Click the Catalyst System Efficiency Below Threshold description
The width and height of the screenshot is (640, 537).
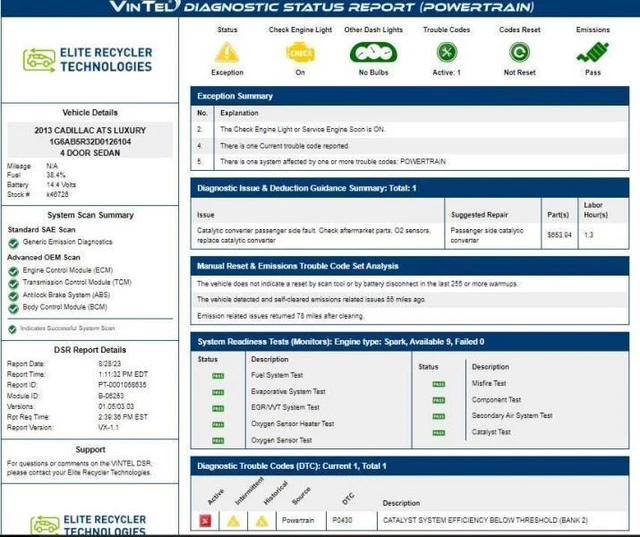click(x=485, y=520)
